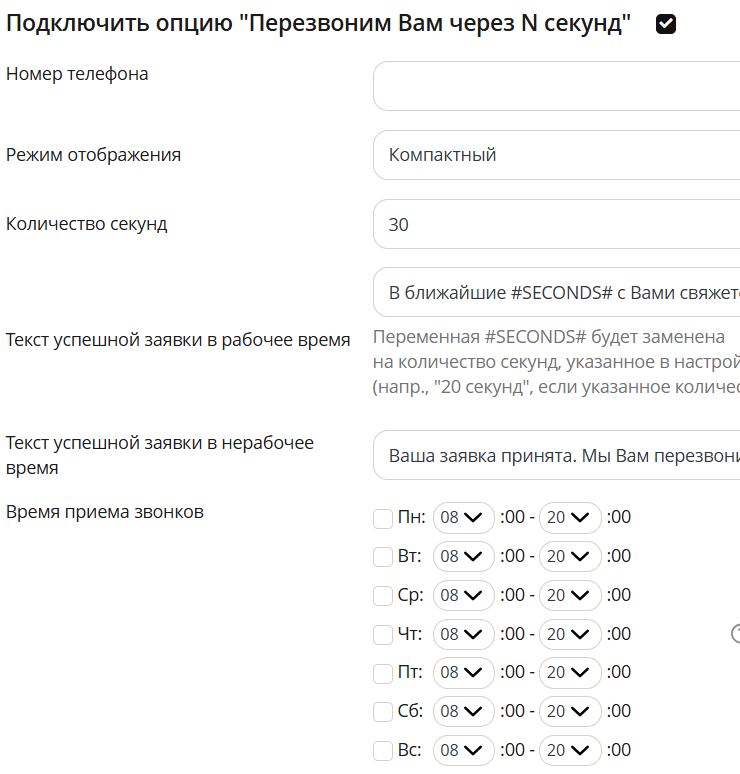The width and height of the screenshot is (740, 774).
Task: Open the Вс start hour dropdown (08)
Action: [464, 750]
